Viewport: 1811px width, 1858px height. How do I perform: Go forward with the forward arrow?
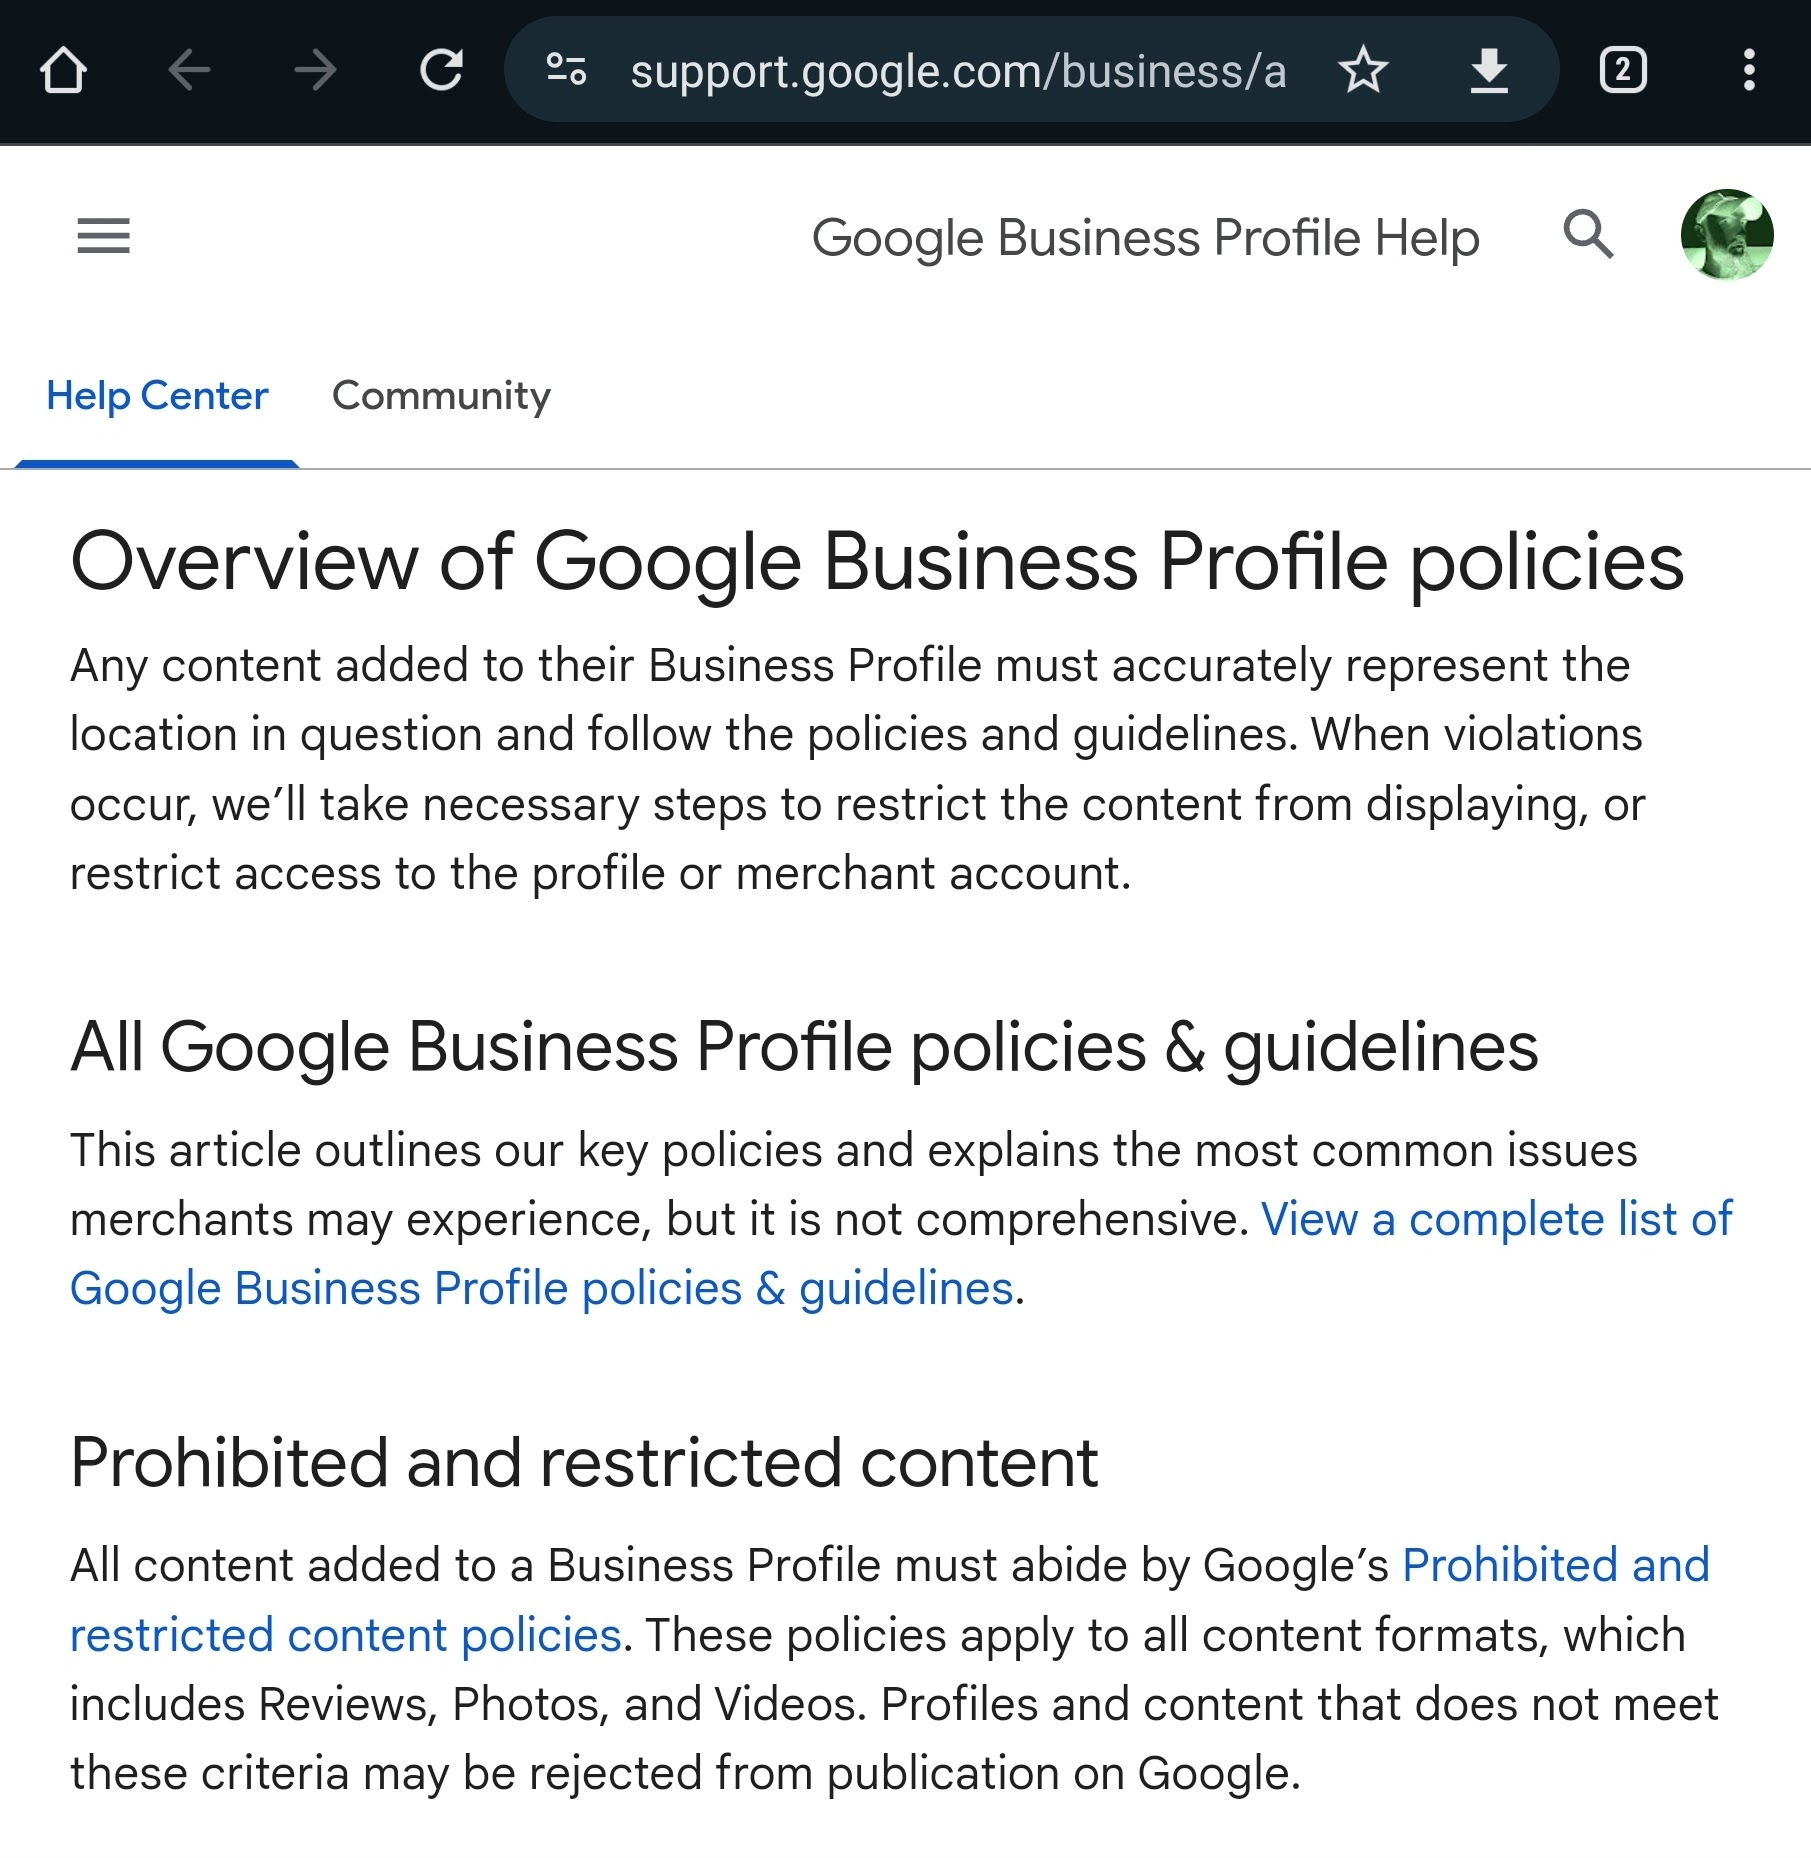click(315, 71)
